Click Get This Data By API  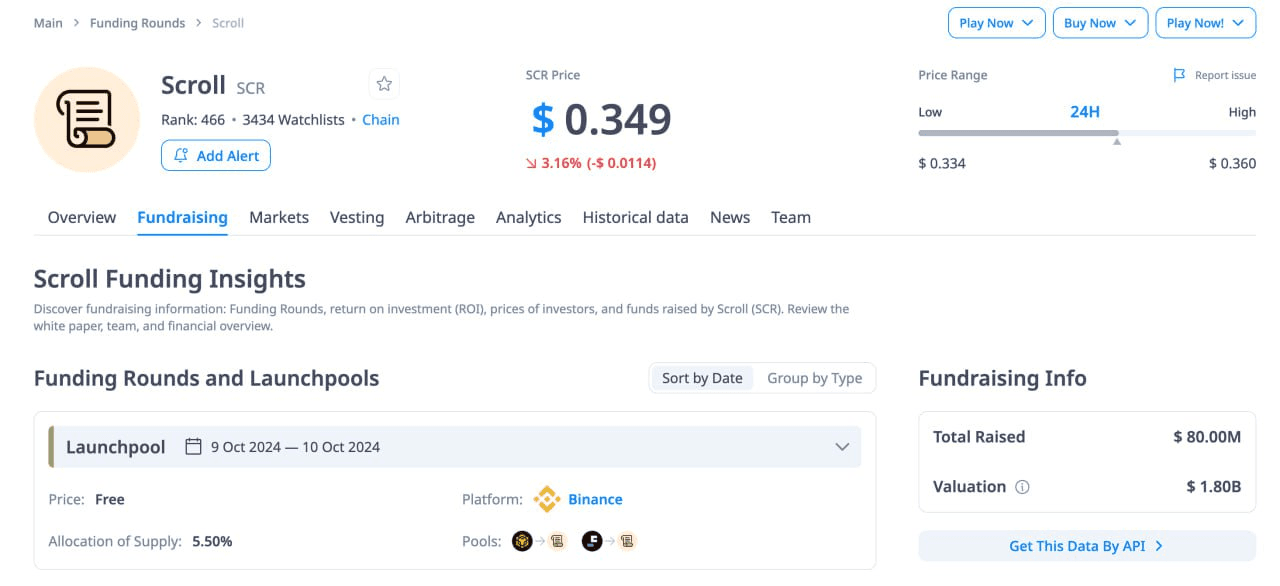[1087, 546]
